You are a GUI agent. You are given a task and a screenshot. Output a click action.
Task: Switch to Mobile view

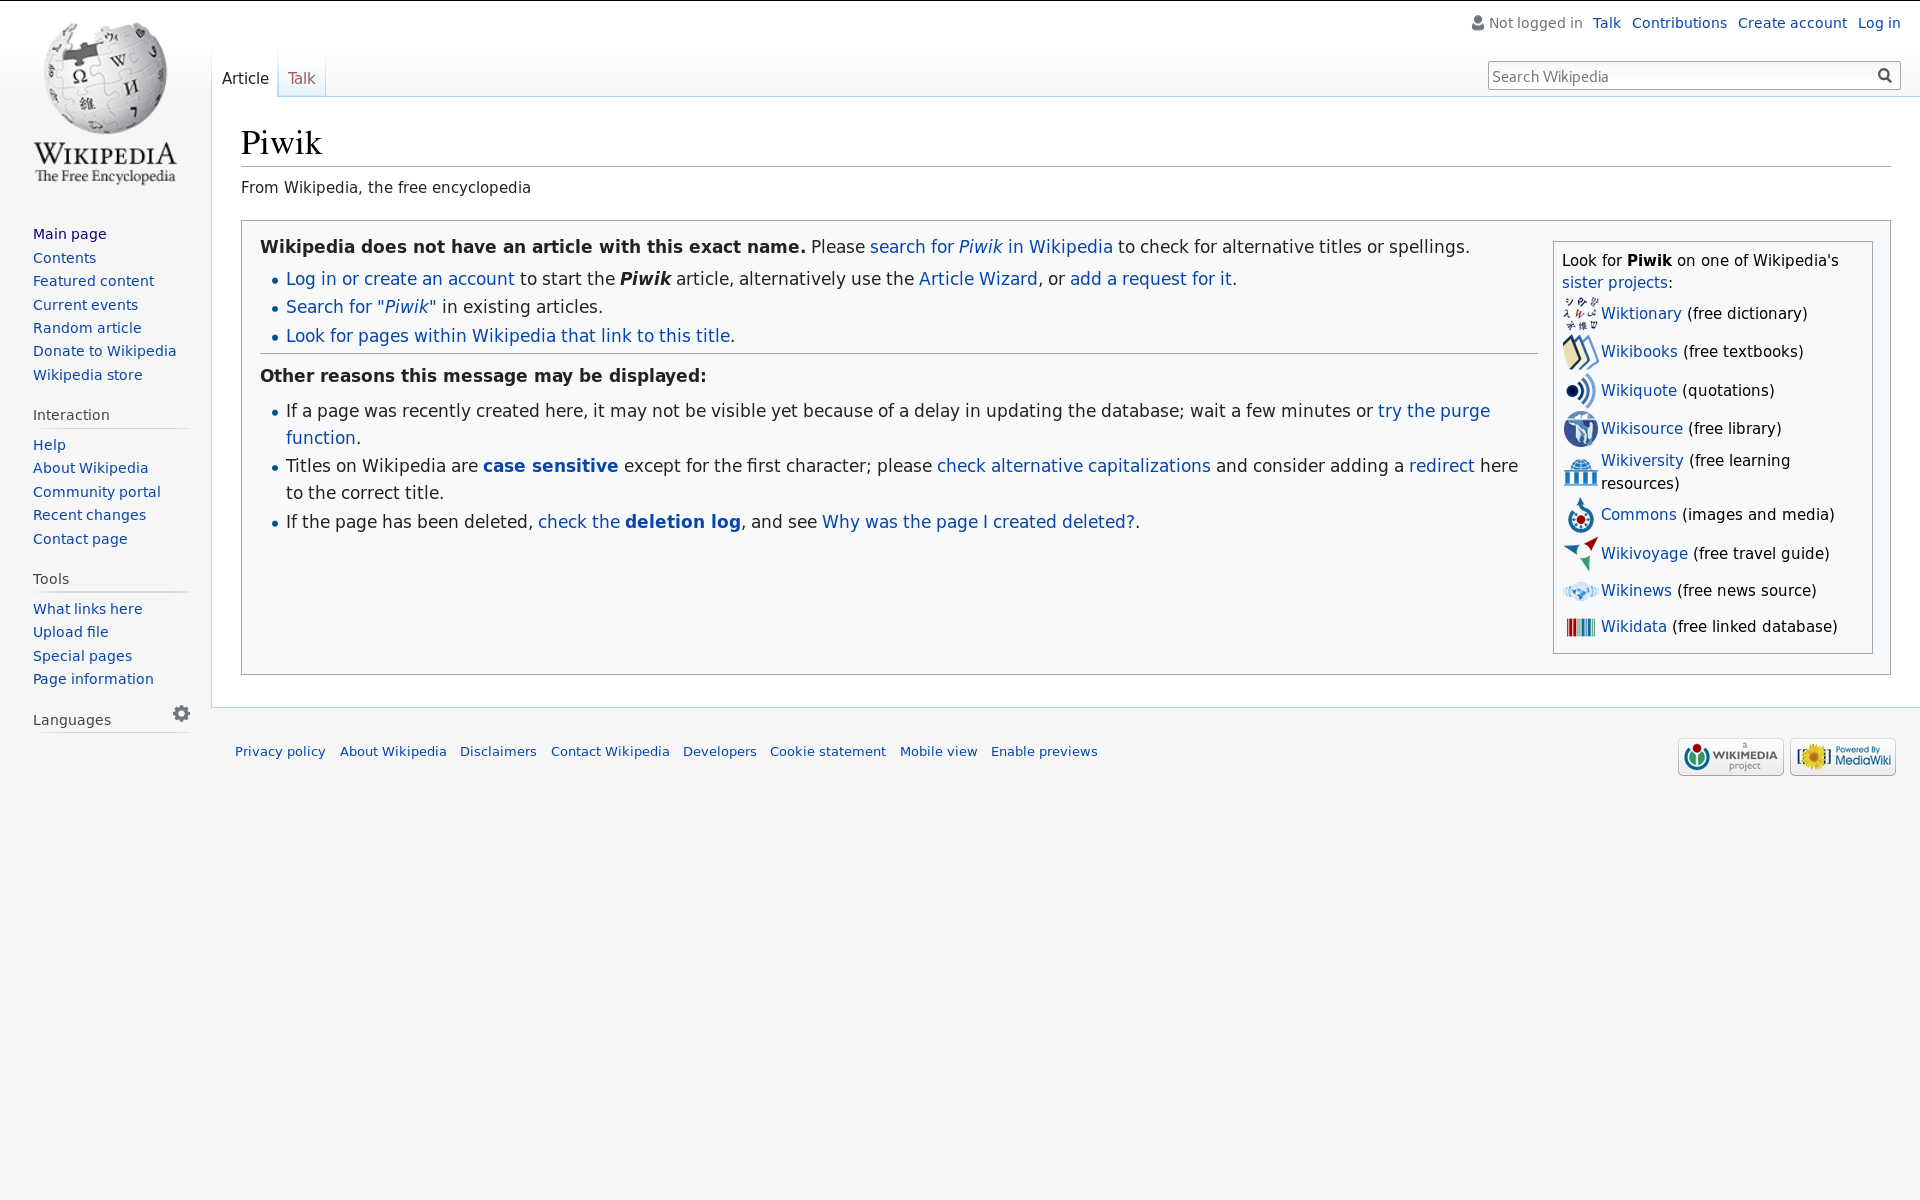tap(938, 752)
